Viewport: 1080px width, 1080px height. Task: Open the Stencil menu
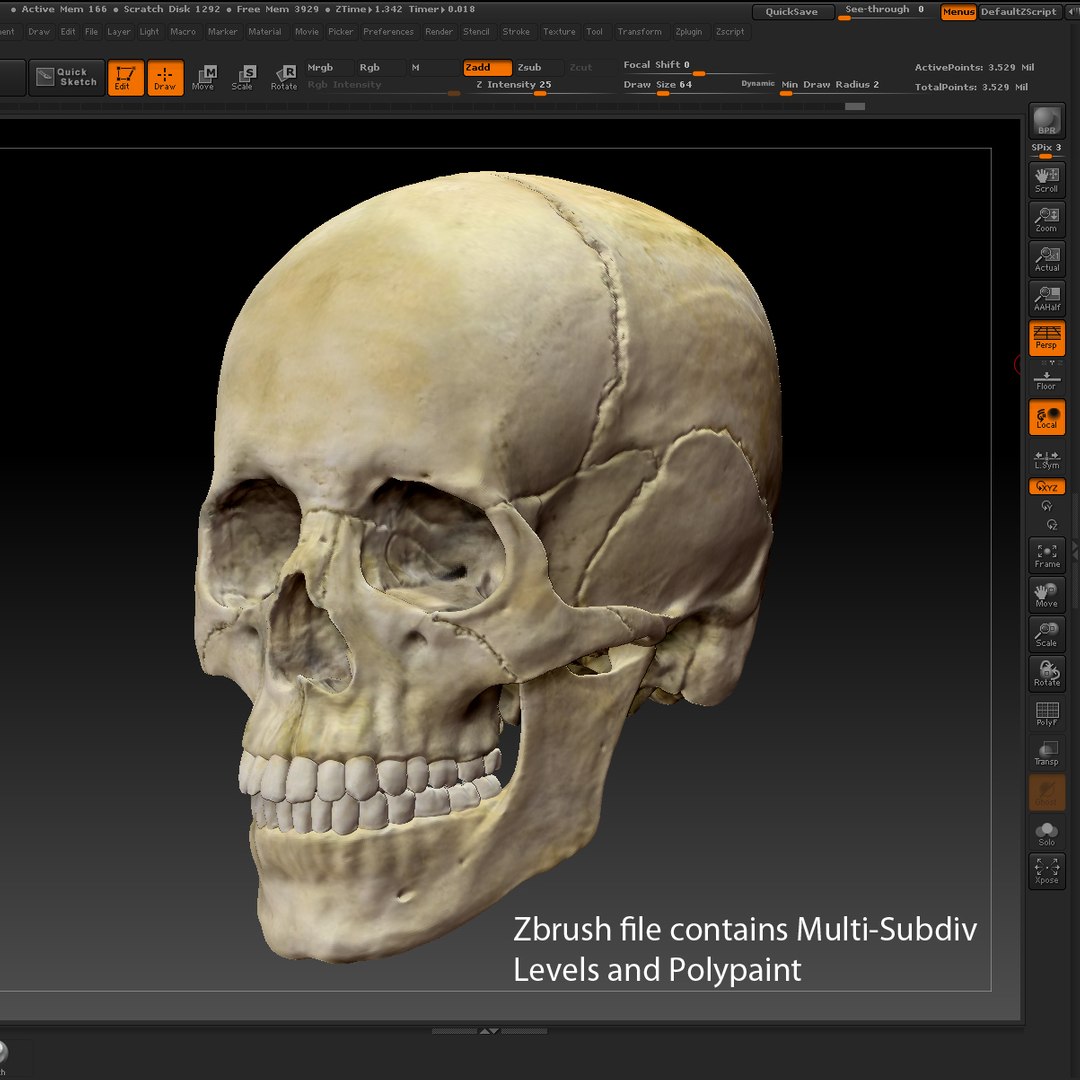click(x=476, y=32)
